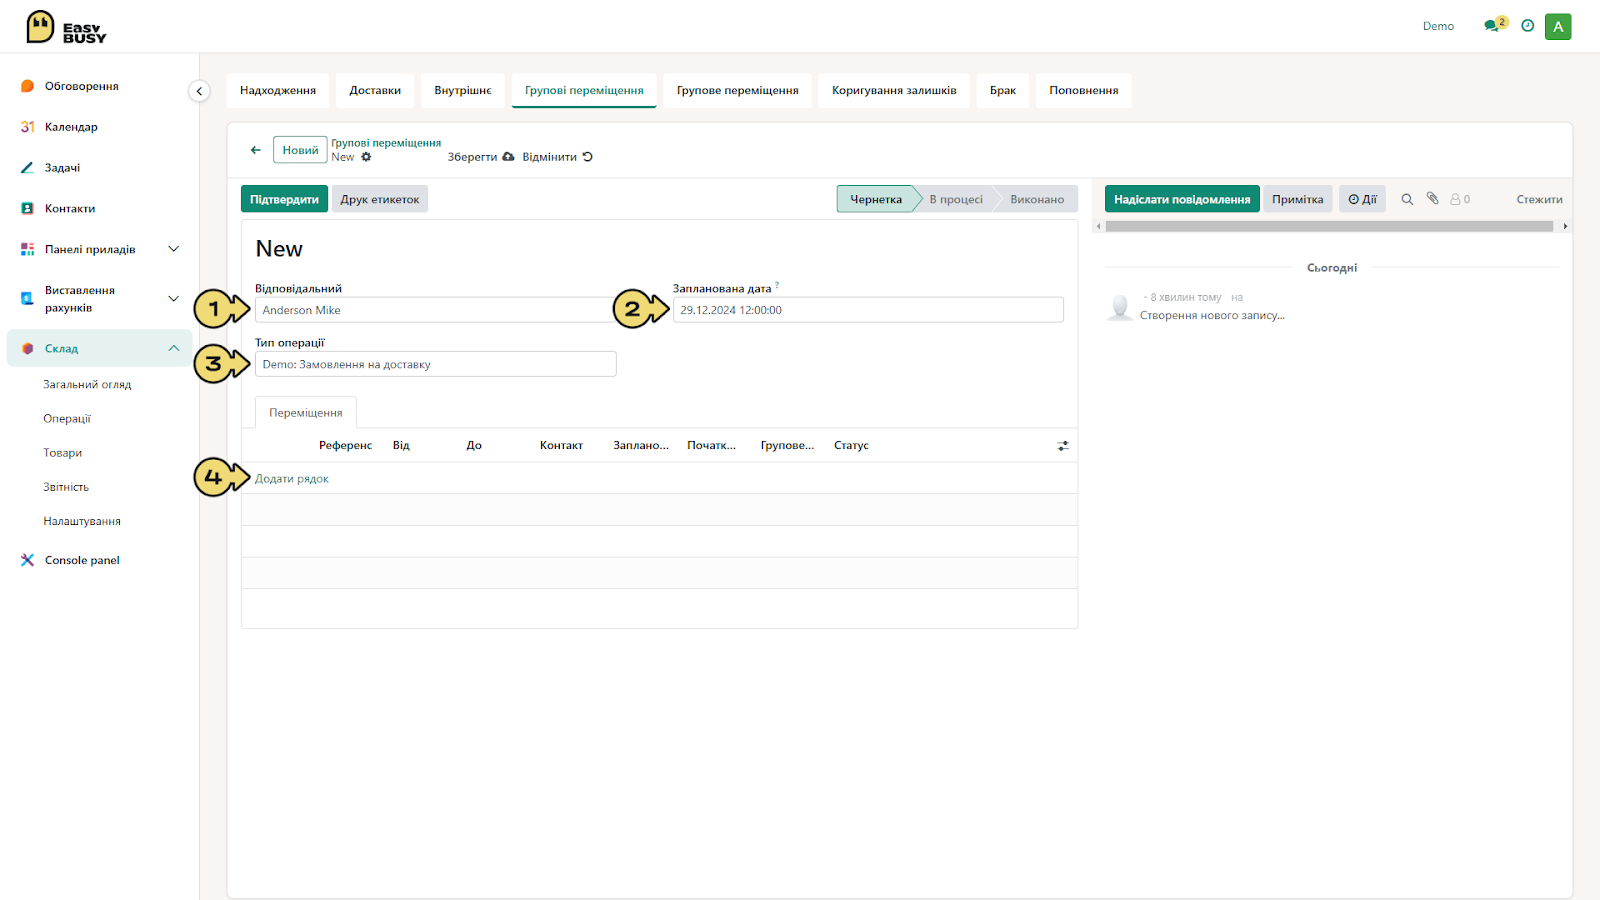The width and height of the screenshot is (1600, 900).
Task: Go back using the left arrow
Action: click(256, 150)
